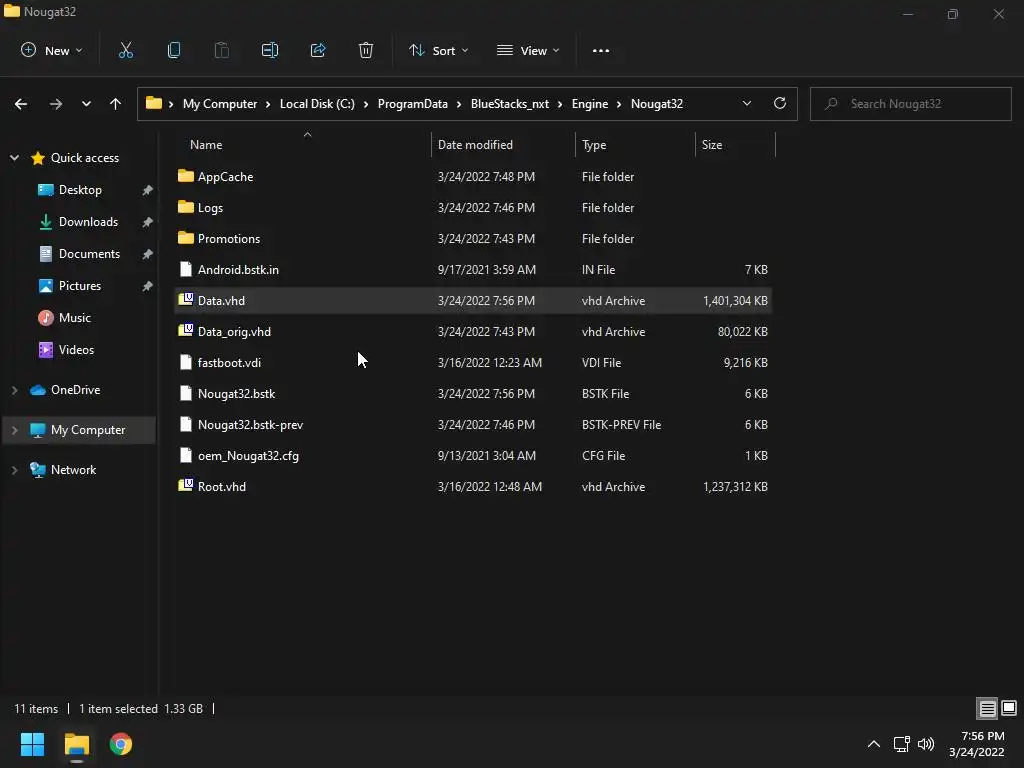Click the Logs folder icon
Image resolution: width=1024 pixels, height=768 pixels.
[x=185, y=207]
